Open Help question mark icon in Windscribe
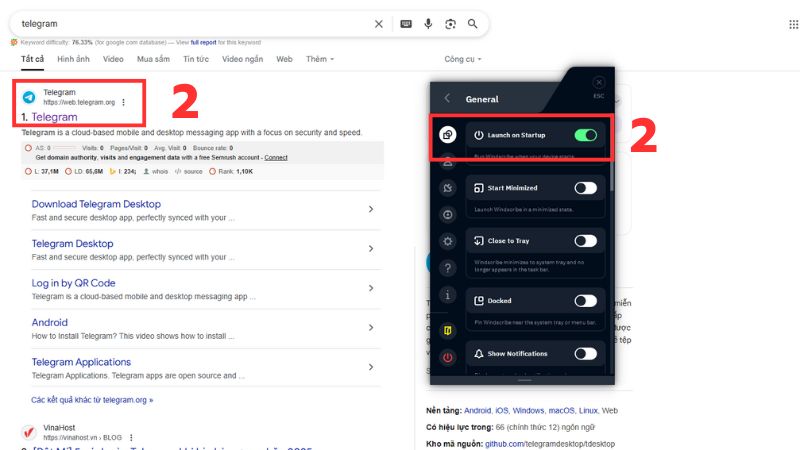 click(x=447, y=268)
